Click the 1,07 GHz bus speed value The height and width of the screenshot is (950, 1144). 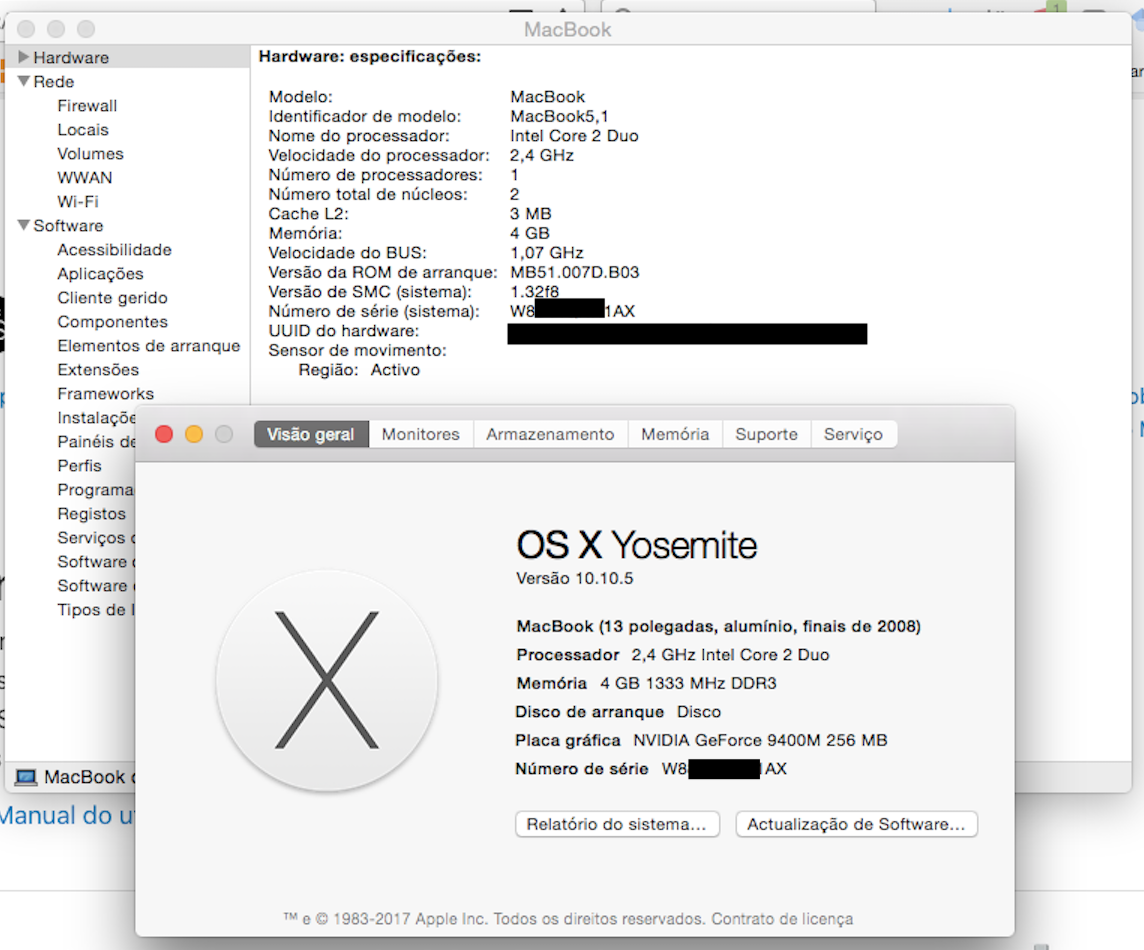(546, 252)
